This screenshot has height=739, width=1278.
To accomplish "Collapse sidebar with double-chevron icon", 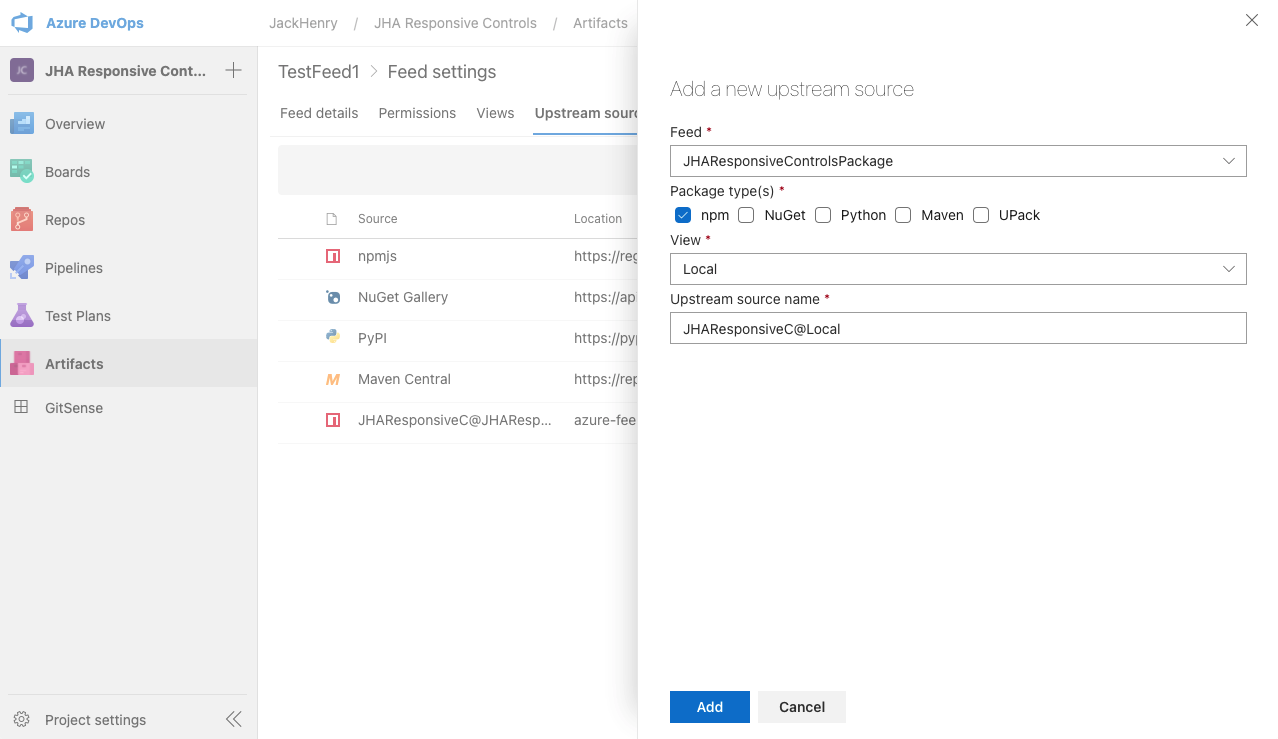I will pyautogui.click(x=233, y=719).
